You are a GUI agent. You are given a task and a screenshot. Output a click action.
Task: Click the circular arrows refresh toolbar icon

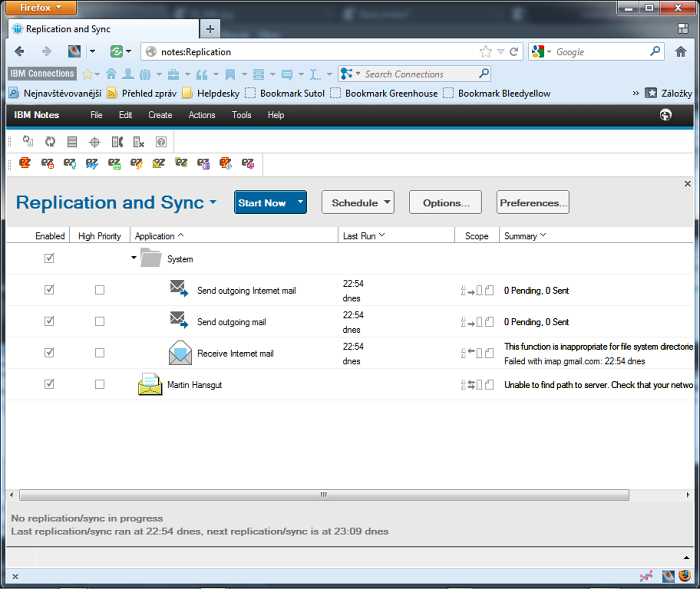[x=50, y=142]
